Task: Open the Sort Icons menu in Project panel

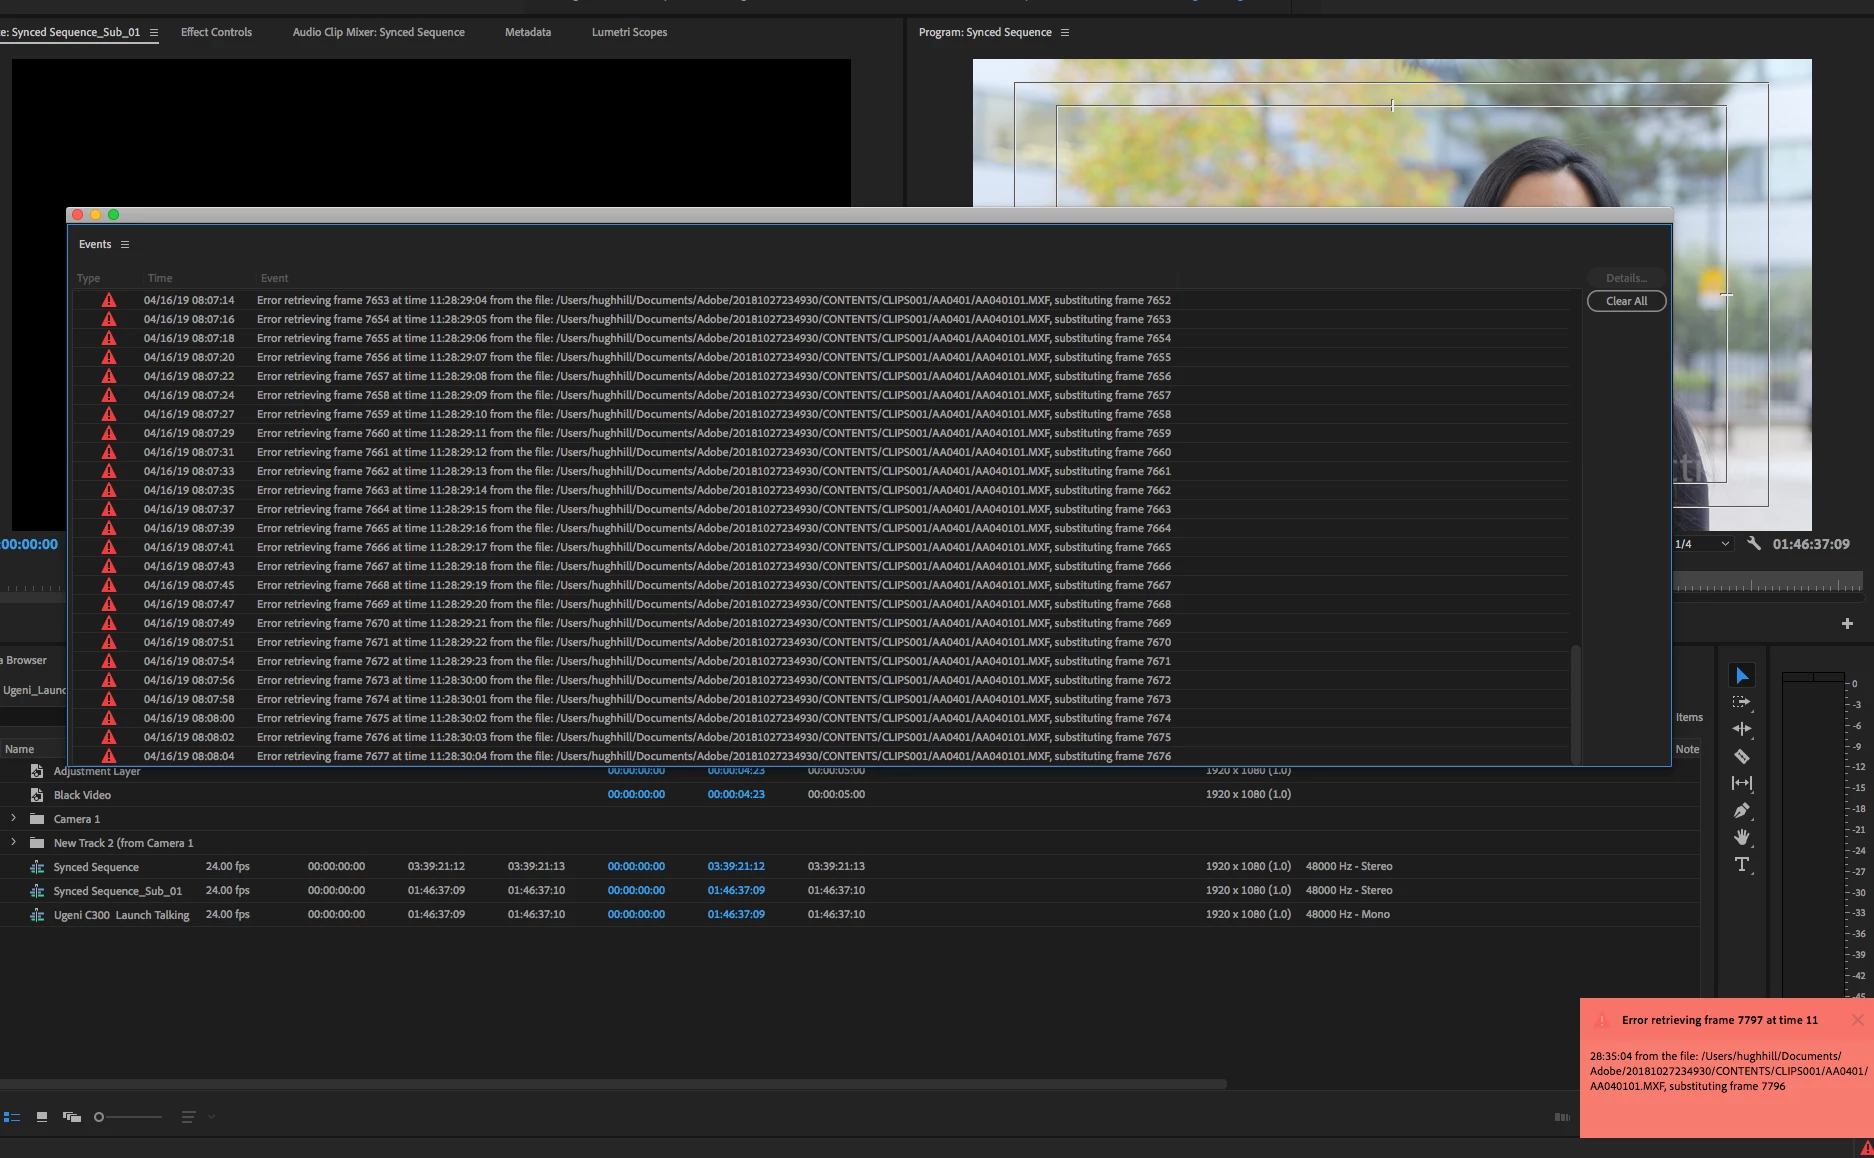Action: click(188, 1117)
